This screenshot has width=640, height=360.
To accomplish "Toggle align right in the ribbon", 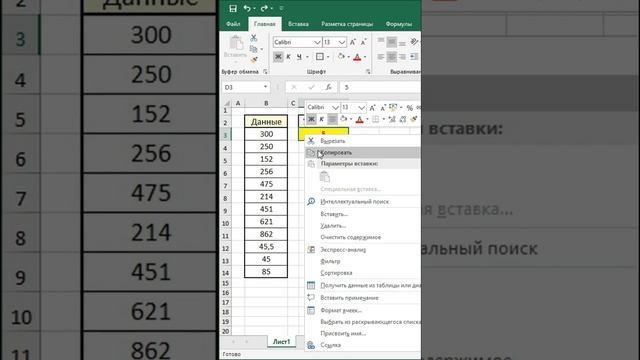I will (402, 57).
